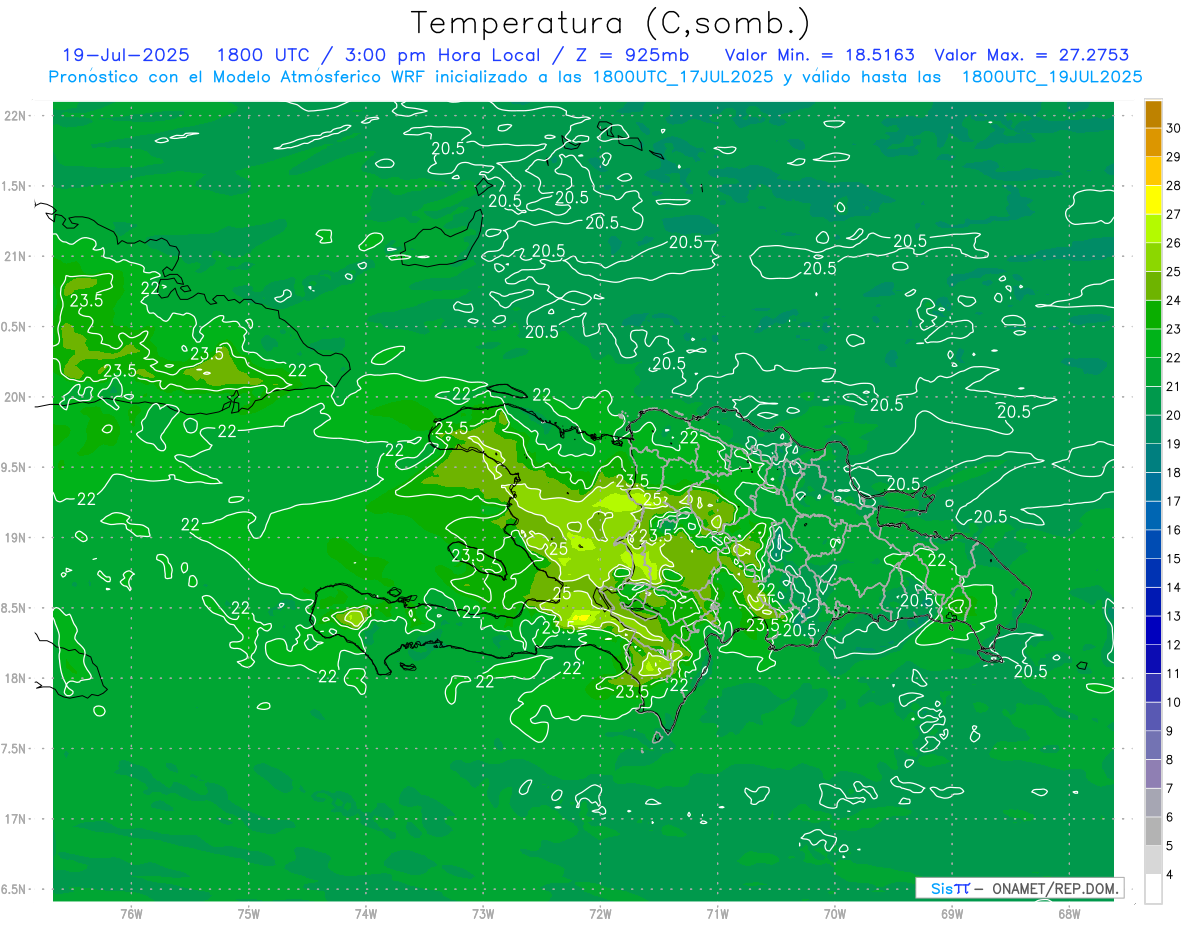
Task: Click the lime swatch between 26 and 27
Action: click(x=1153, y=228)
